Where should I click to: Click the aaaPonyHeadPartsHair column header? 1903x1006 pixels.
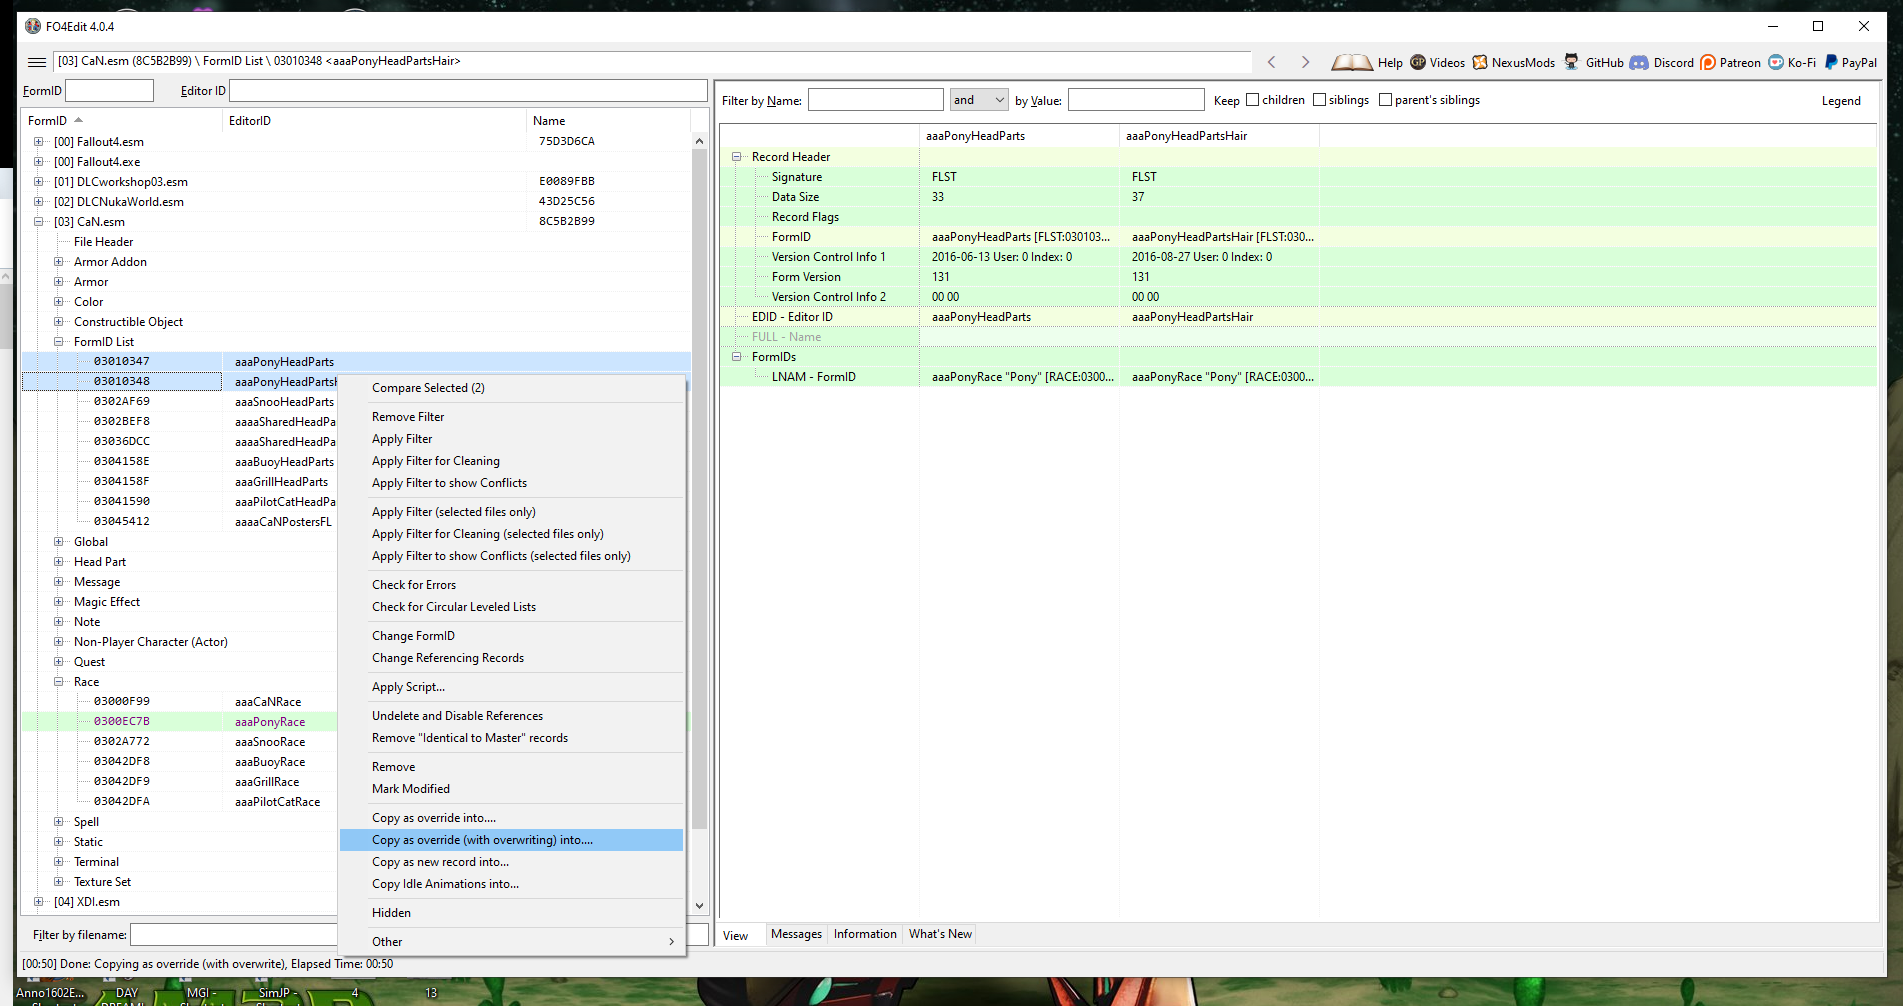click(1219, 136)
